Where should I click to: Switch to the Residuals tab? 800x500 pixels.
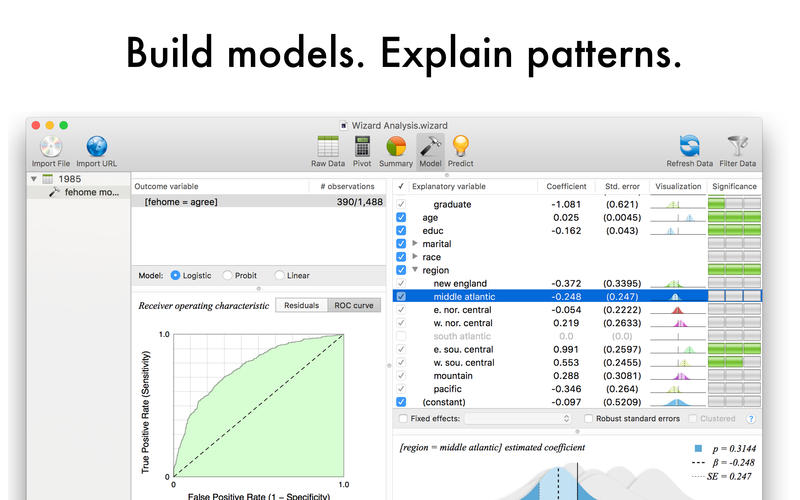click(301, 305)
